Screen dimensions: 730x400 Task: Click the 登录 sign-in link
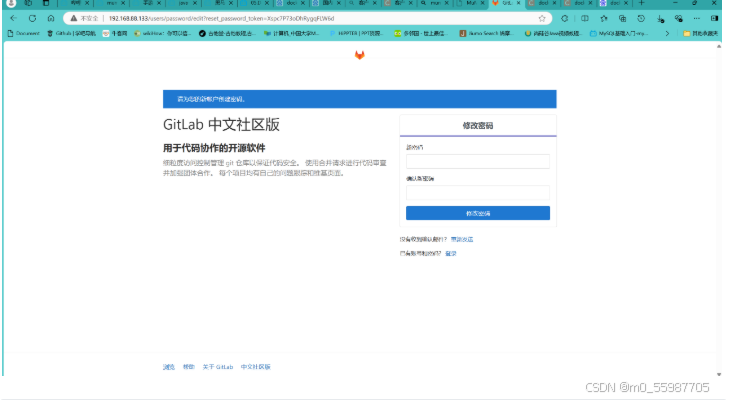(451, 254)
